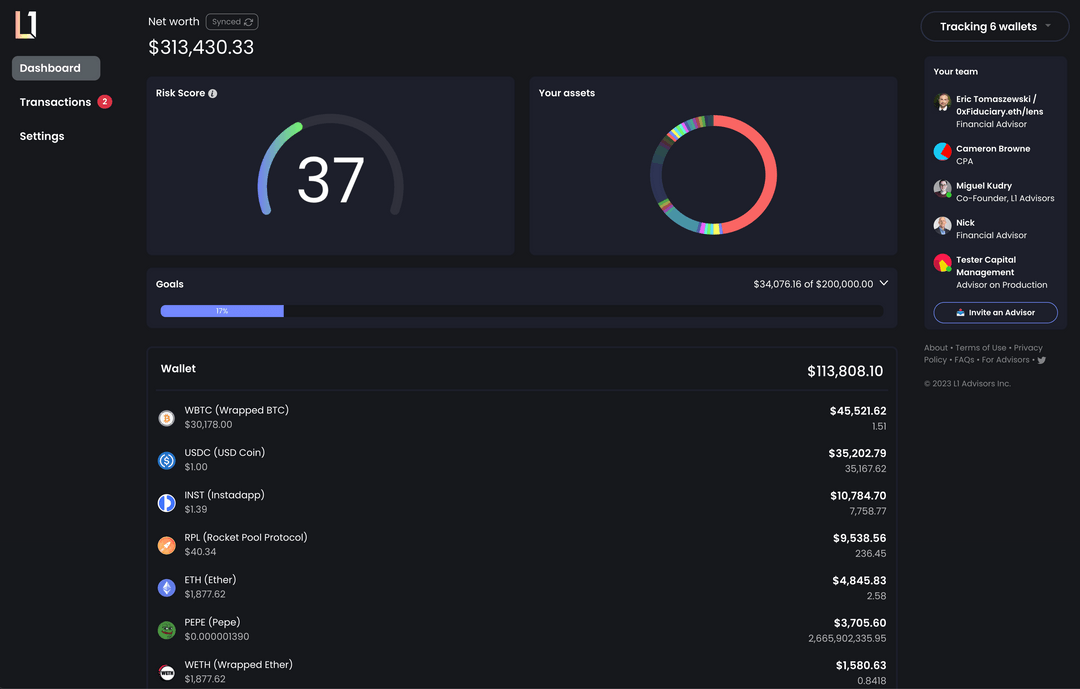1080x689 pixels.
Task: Open the For Advisors link
Action: pyautogui.click(x=1005, y=360)
